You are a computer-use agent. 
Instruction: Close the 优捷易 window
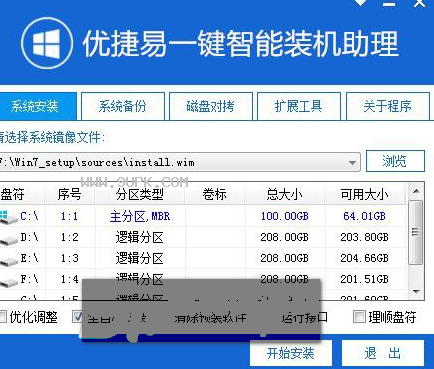point(419,3)
